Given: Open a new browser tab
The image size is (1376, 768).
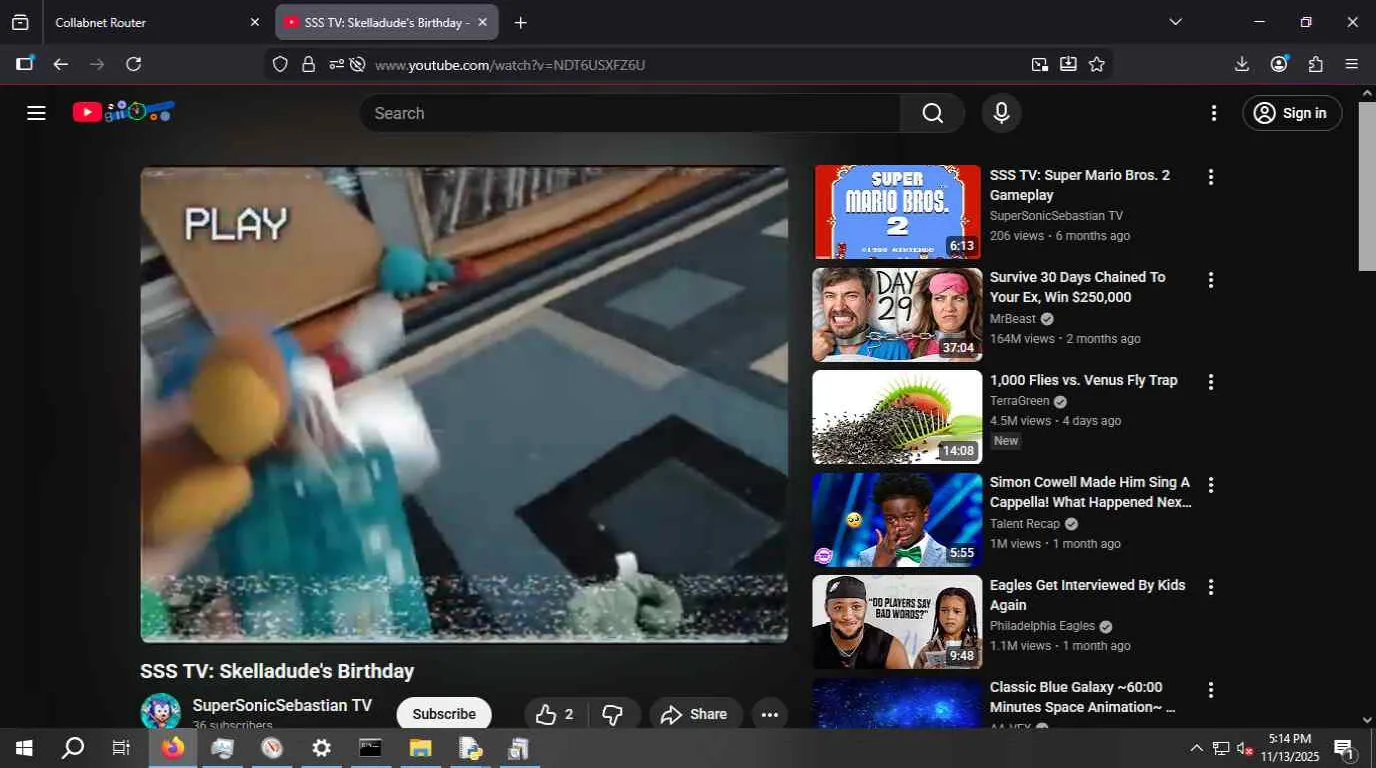Looking at the screenshot, I should tap(520, 22).
